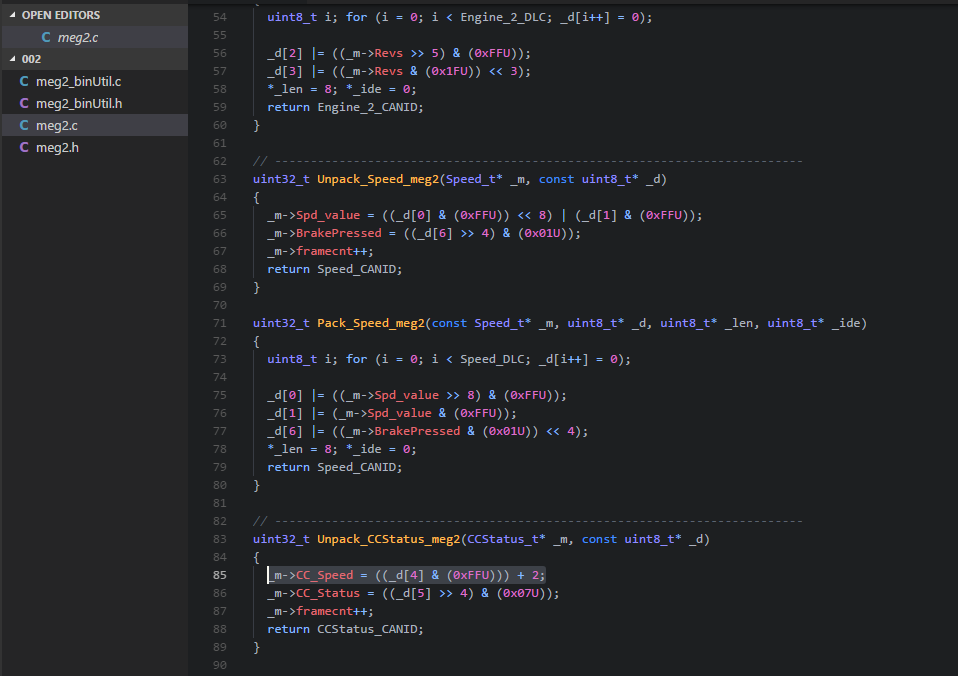The height and width of the screenshot is (676, 958).
Task: Click BrakePressed on line 77
Action: [417, 431]
